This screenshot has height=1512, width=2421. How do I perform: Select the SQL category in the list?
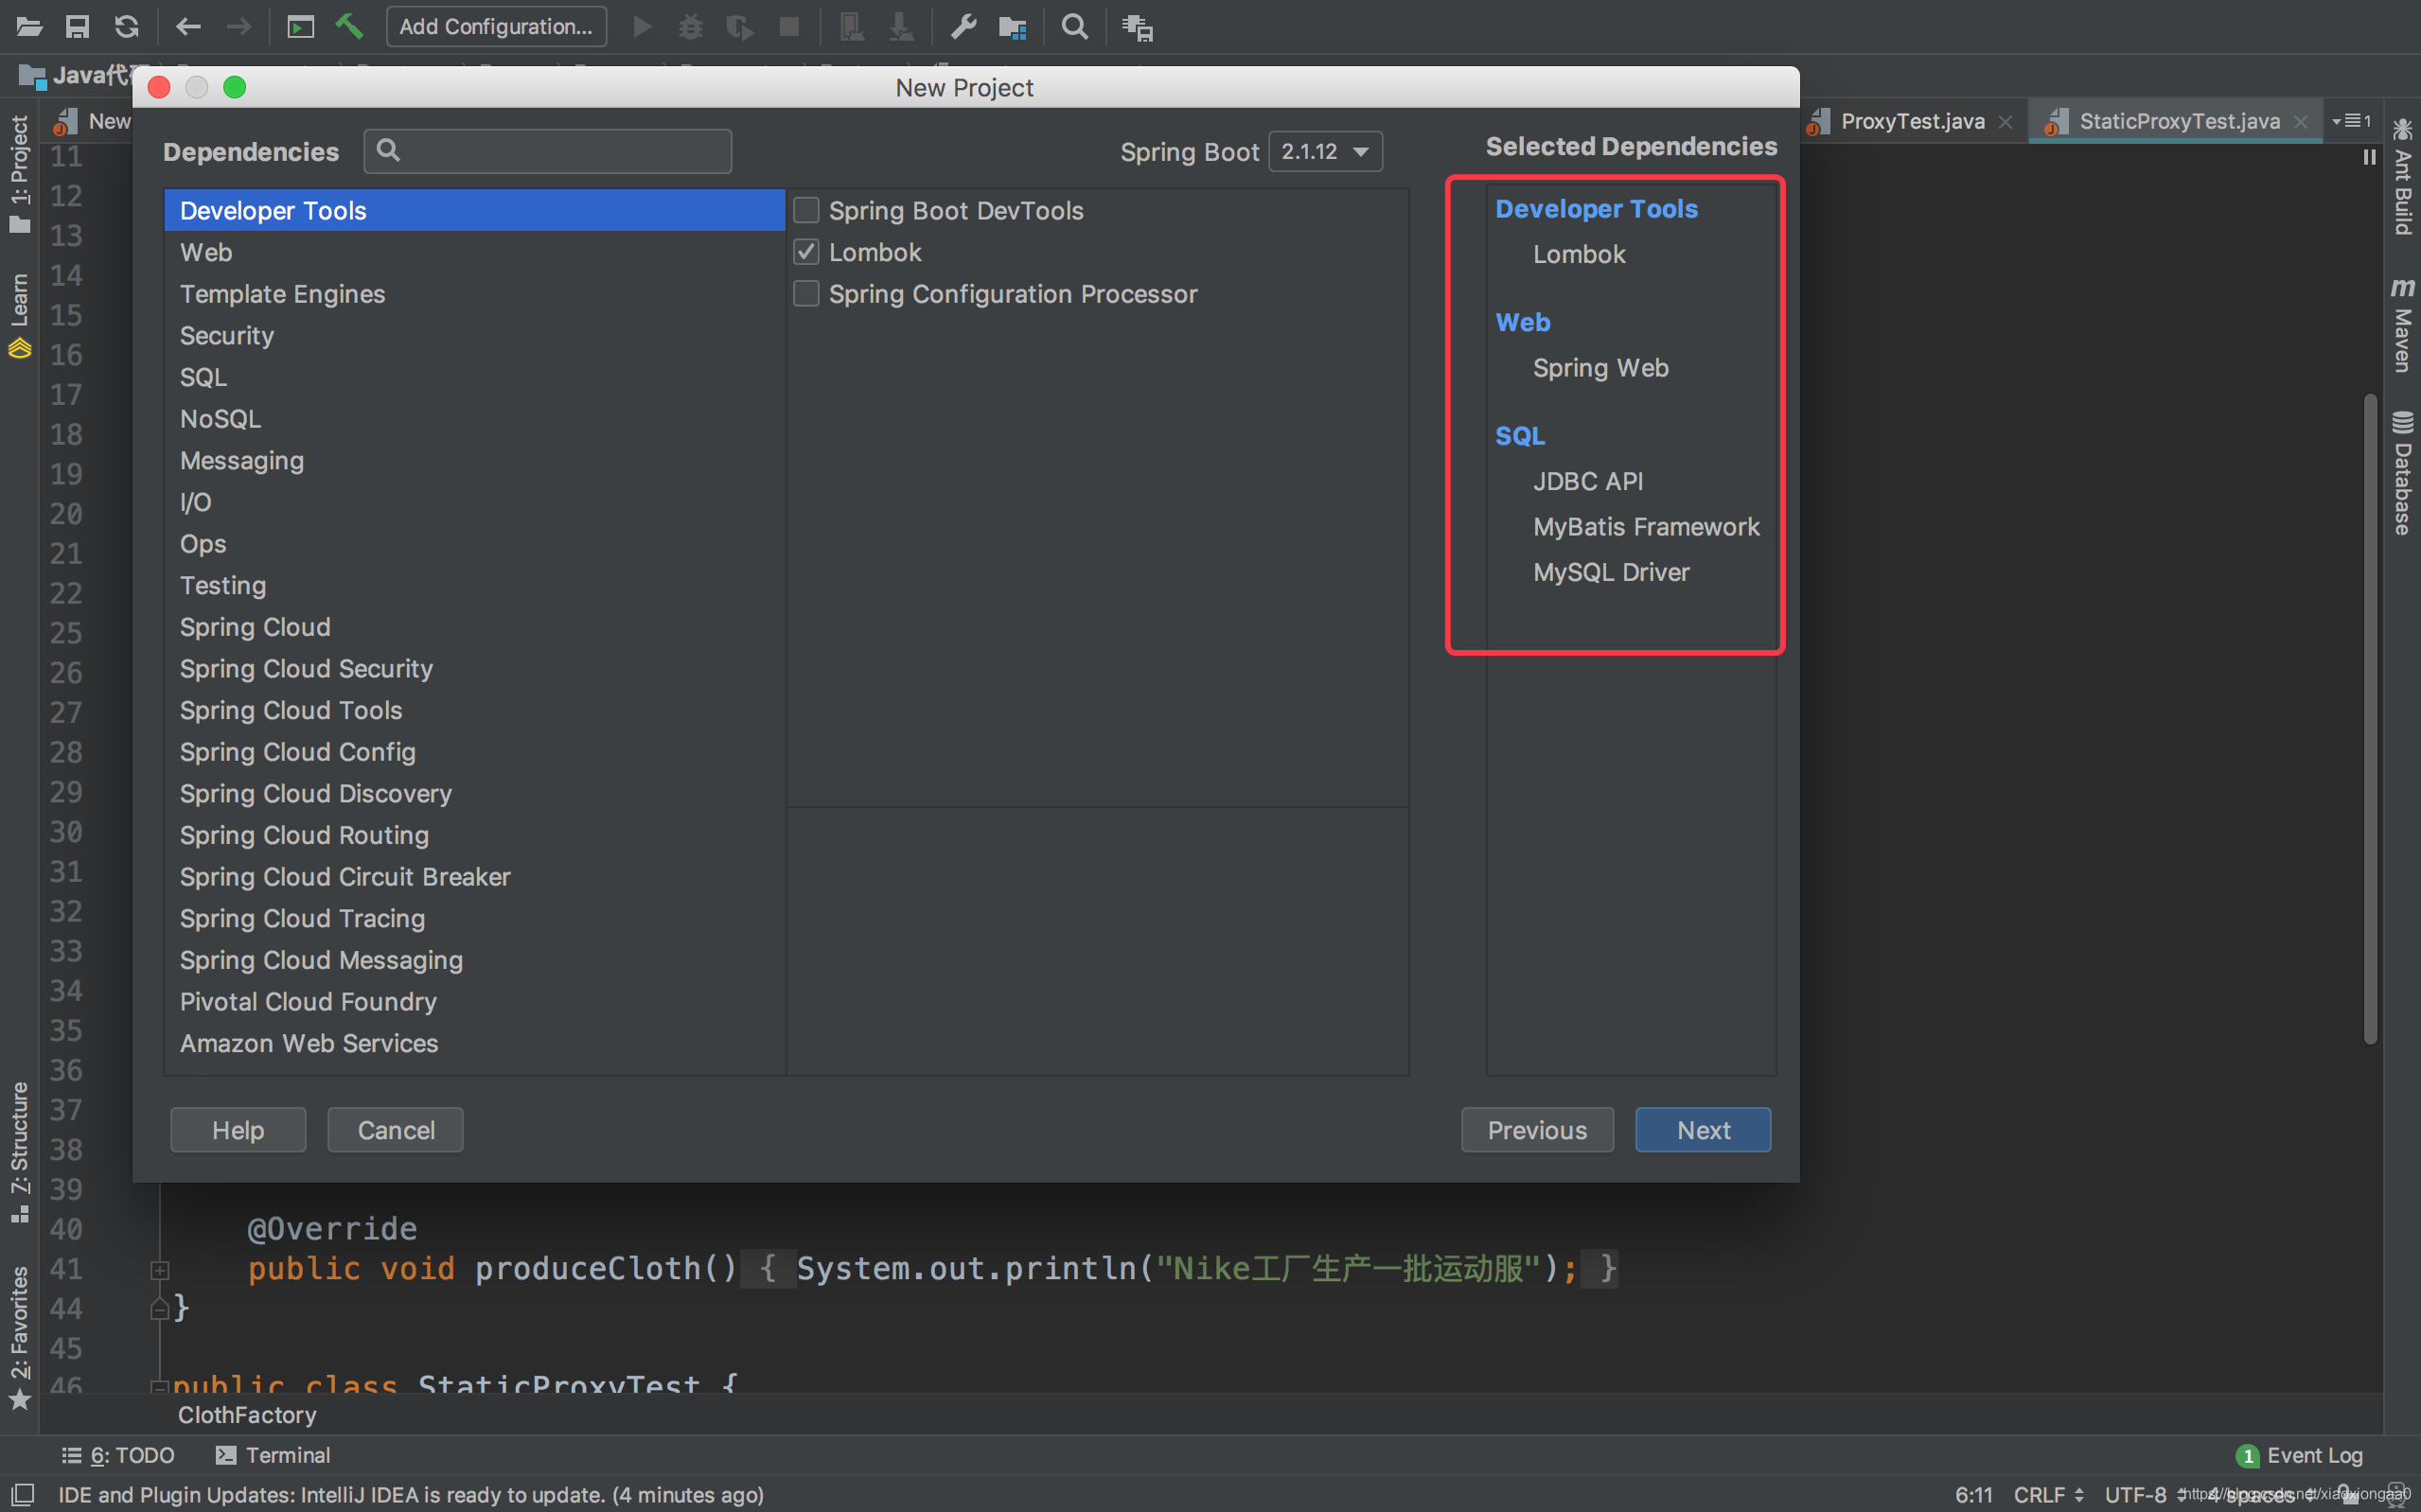(204, 377)
